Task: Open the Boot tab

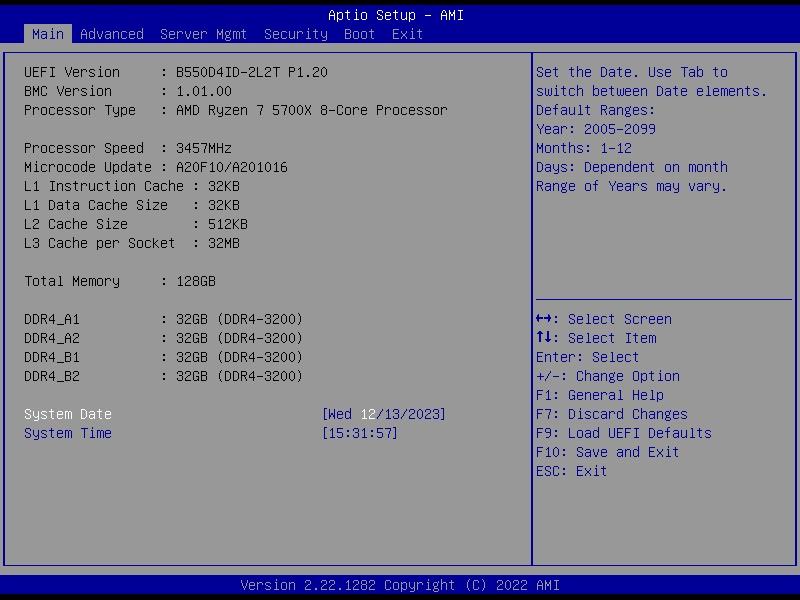Action: tap(359, 34)
